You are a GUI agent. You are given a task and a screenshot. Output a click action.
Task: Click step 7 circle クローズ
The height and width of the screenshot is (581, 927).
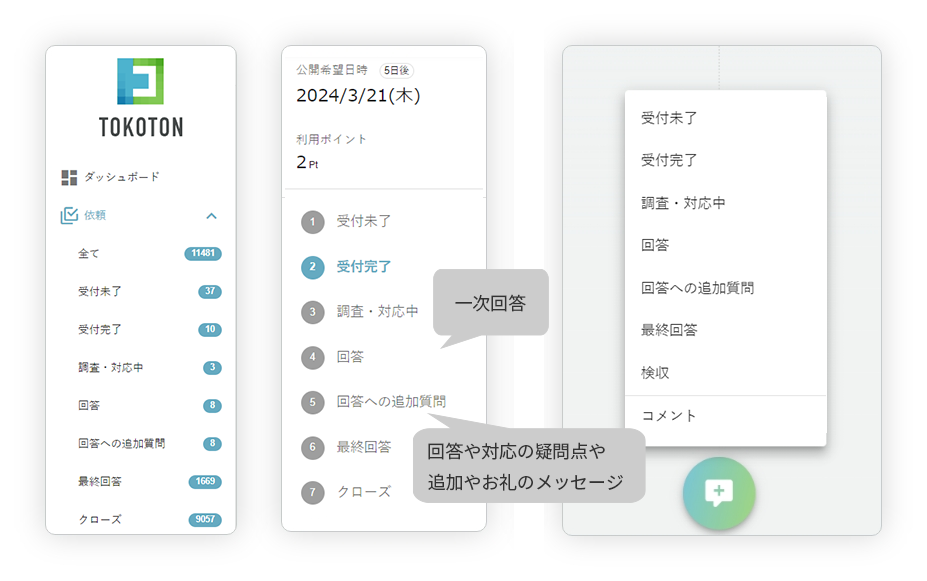[313, 492]
